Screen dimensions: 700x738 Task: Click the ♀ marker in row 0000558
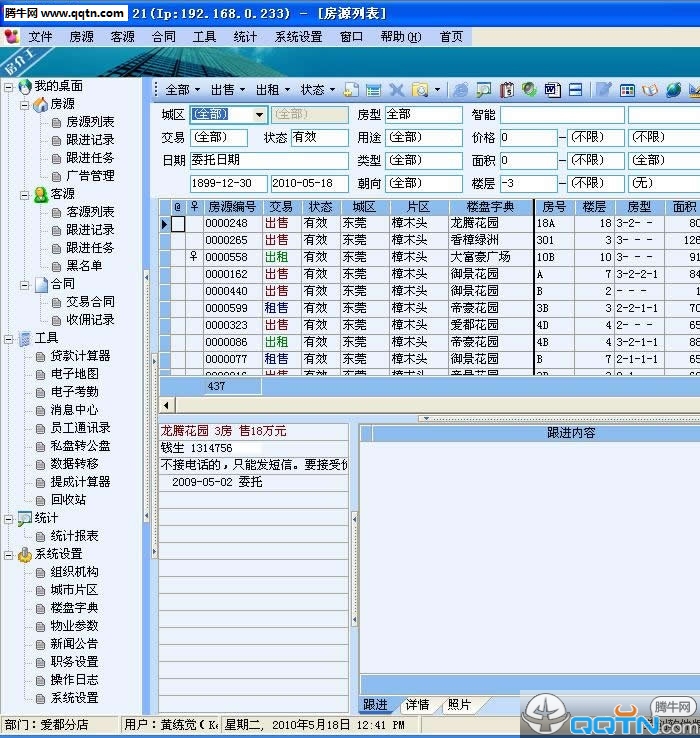pos(193,257)
